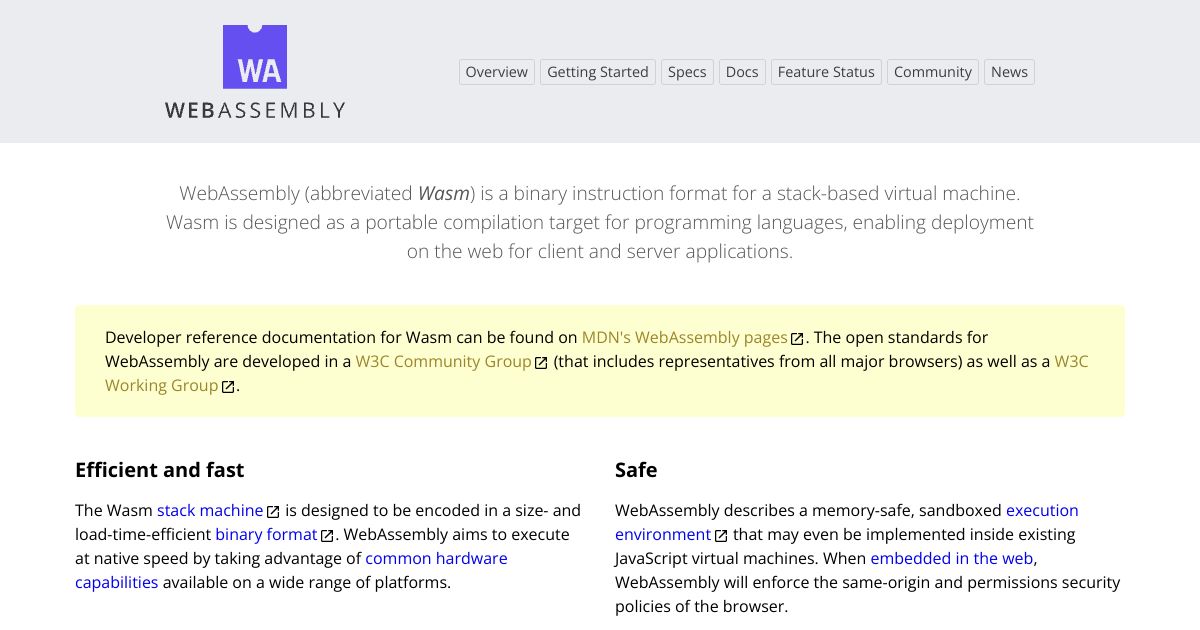Click external-link icon next to stack machine
The height and width of the screenshot is (630, 1200).
click(273, 512)
